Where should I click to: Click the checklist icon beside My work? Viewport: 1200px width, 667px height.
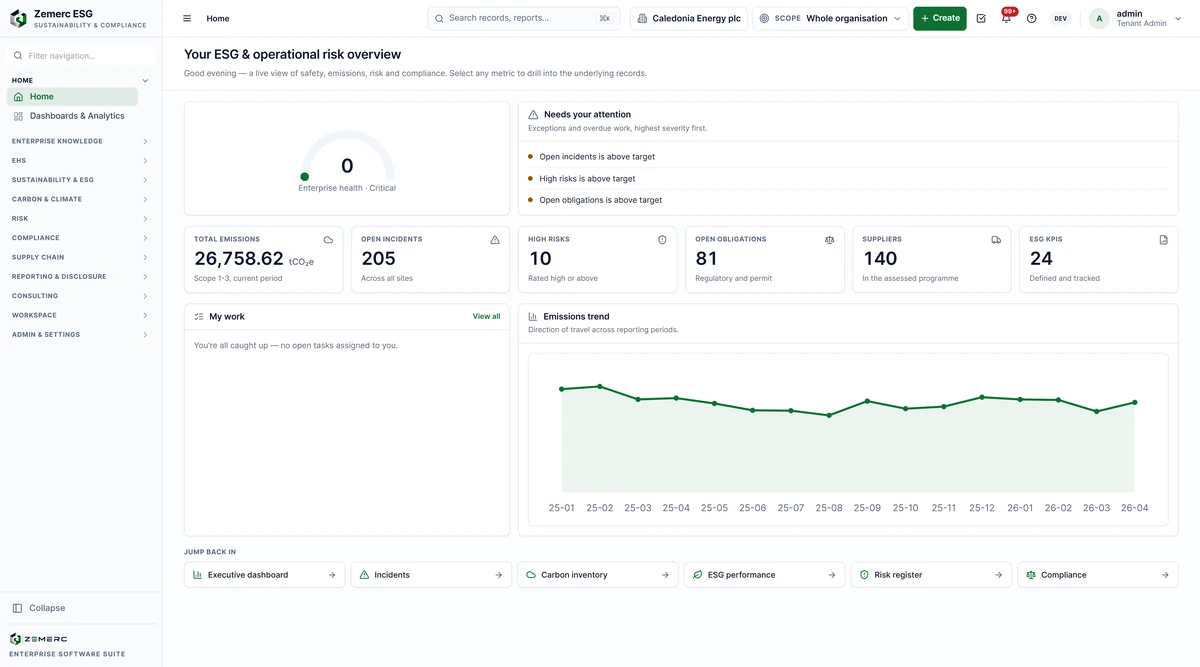pyautogui.click(x=199, y=316)
